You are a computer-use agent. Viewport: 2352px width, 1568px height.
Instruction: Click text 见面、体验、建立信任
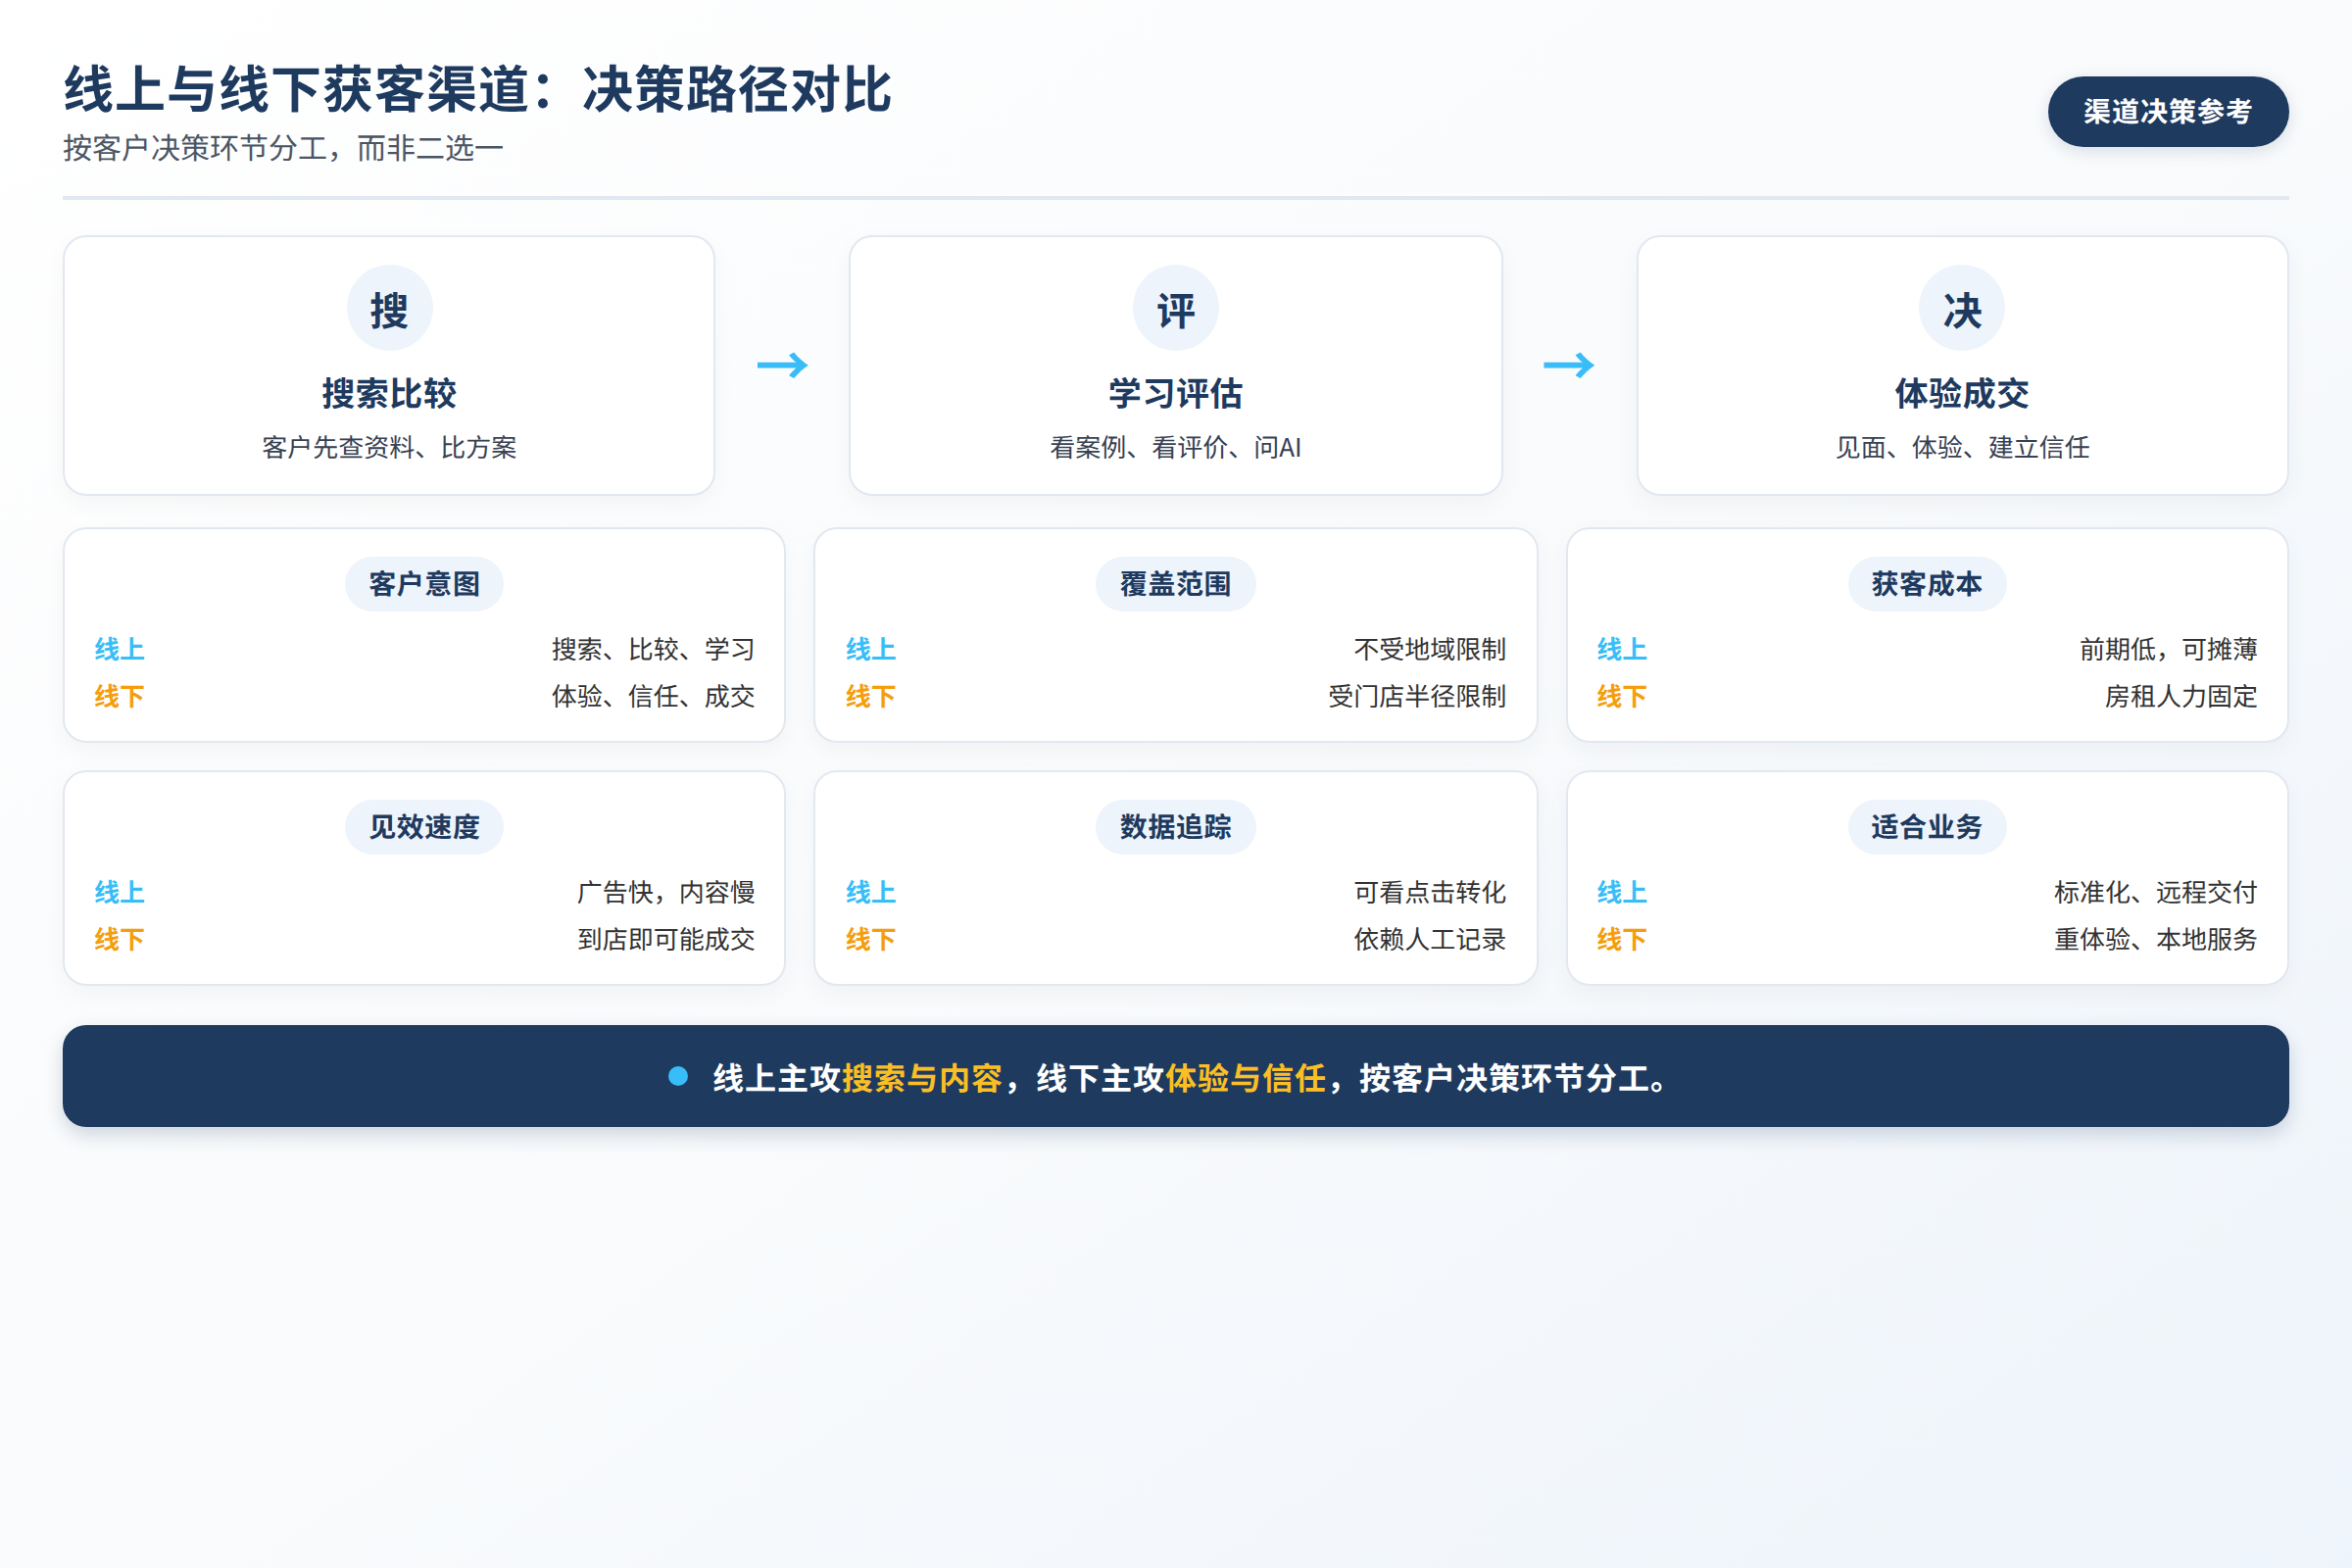tap(1961, 447)
